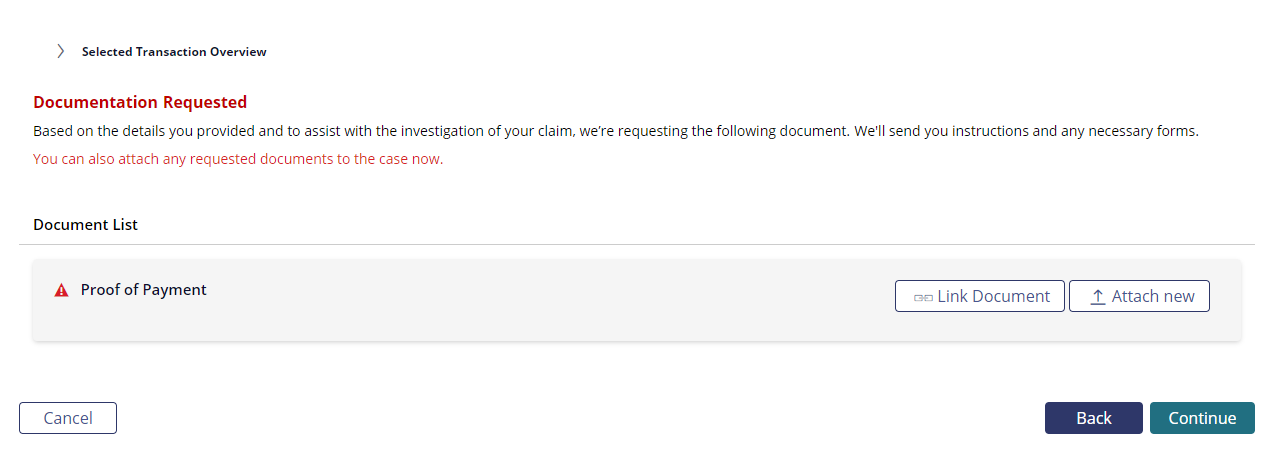Click the Documentation Requested heading
Viewport: 1273px width, 461px height.
pyautogui.click(x=140, y=102)
